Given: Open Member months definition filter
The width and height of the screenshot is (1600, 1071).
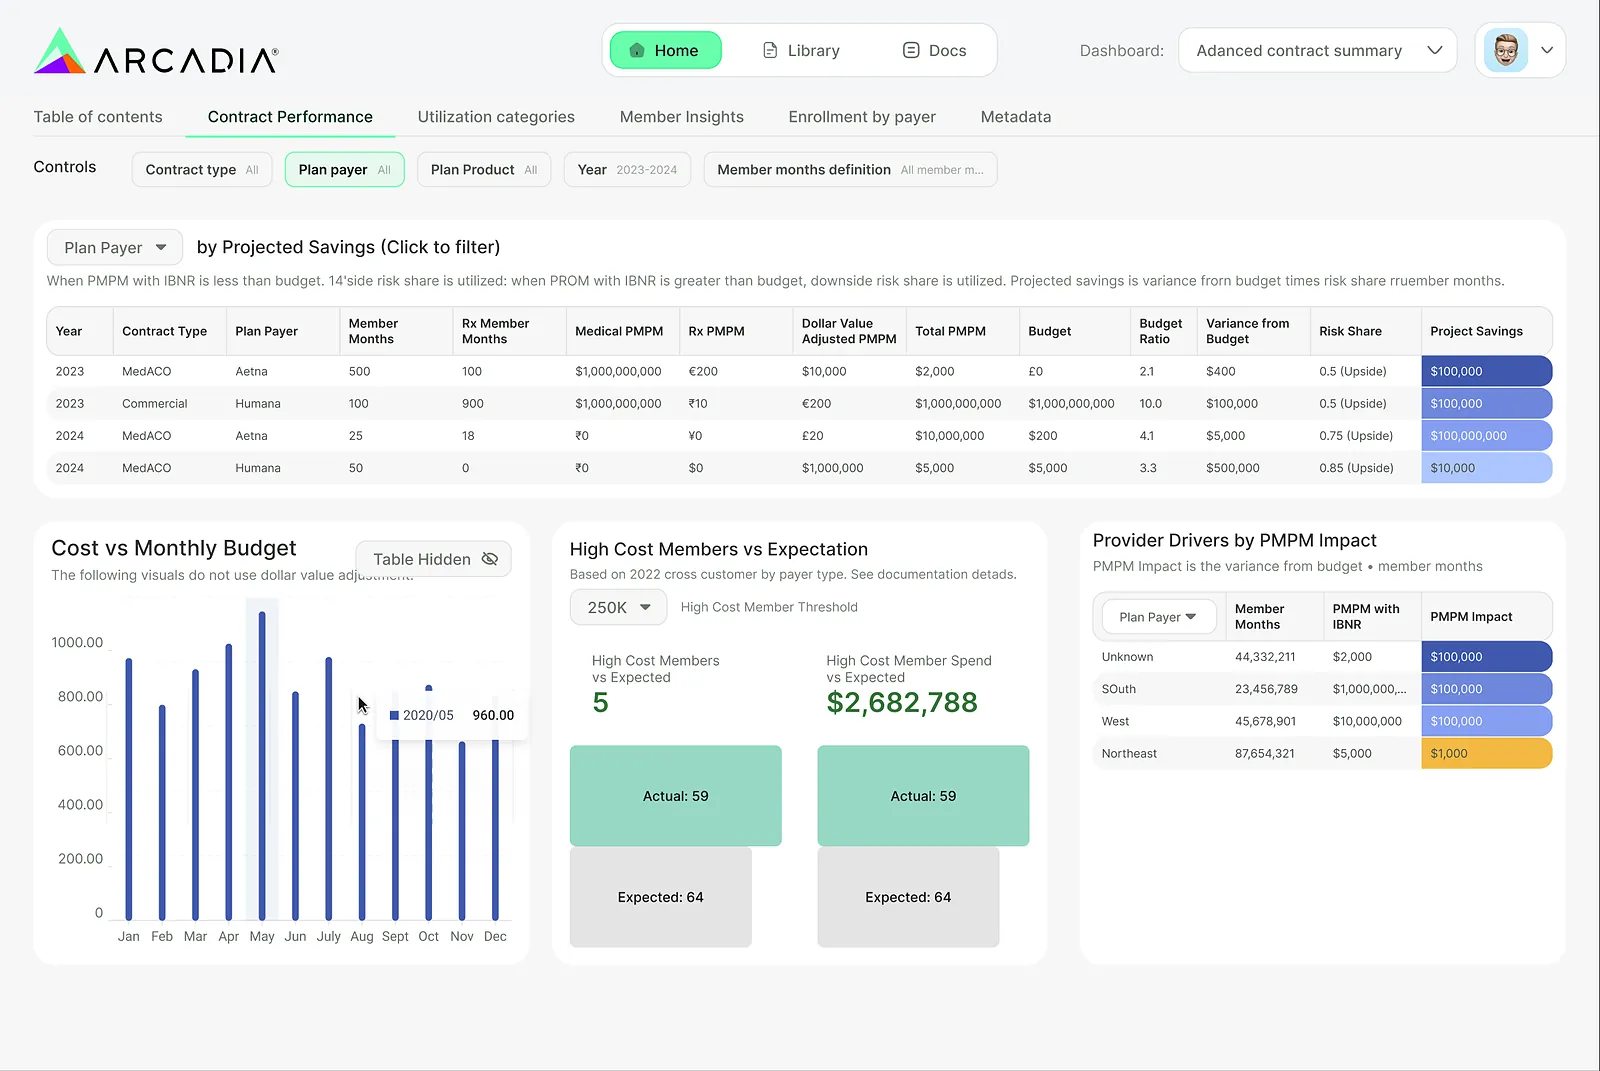Looking at the screenshot, I should pyautogui.click(x=850, y=170).
